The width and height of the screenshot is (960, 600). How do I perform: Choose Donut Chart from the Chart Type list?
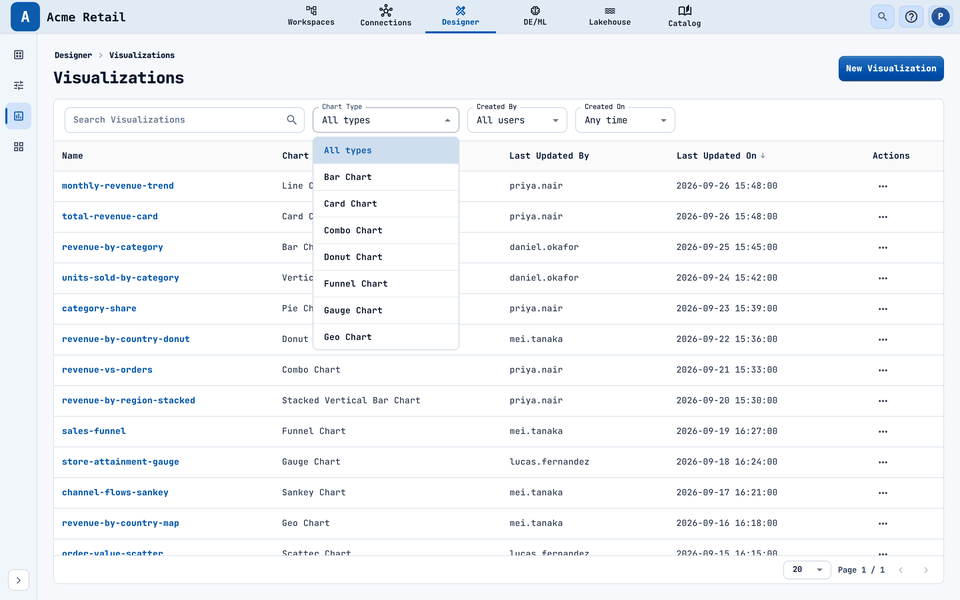[386, 257]
